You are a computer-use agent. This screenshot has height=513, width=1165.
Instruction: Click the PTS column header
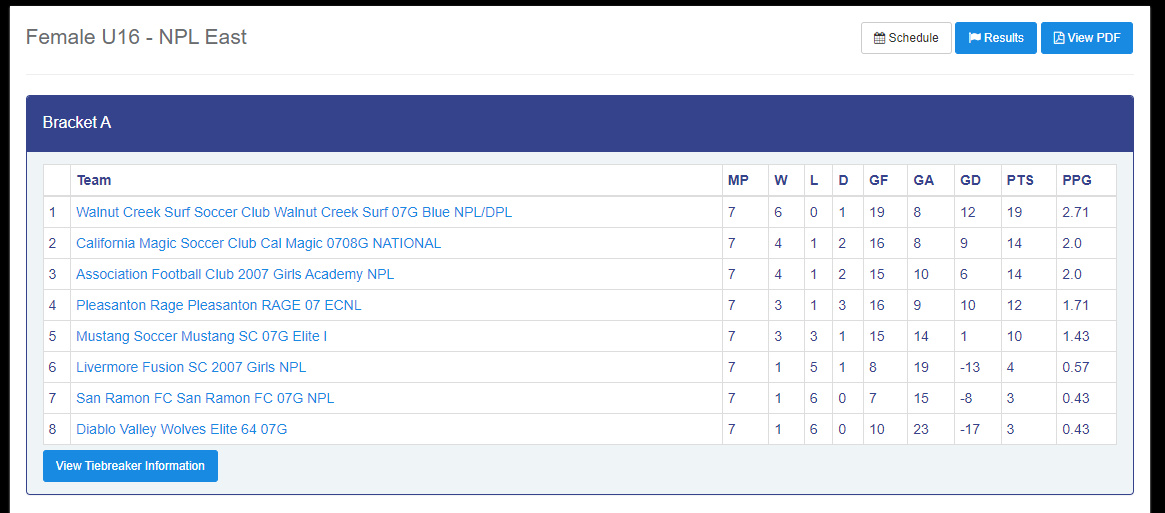[x=1020, y=180]
